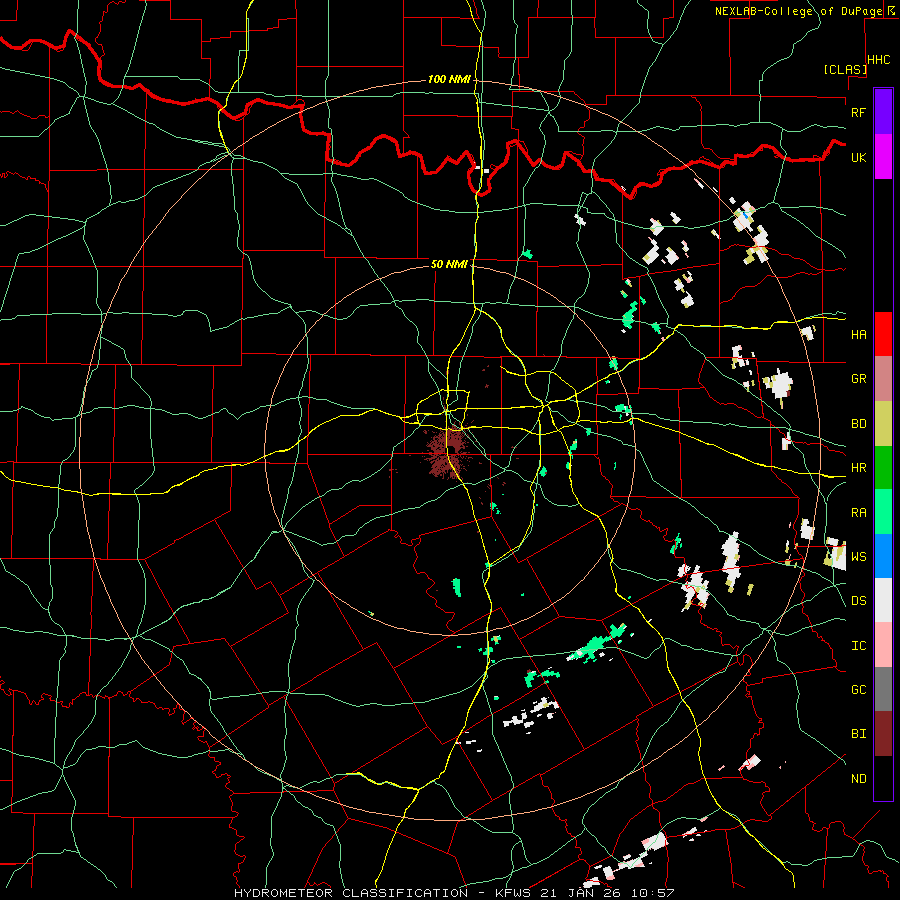This screenshot has height=900, width=900.
Task: Select the 'BD' legend label
Action: [x=858, y=424]
